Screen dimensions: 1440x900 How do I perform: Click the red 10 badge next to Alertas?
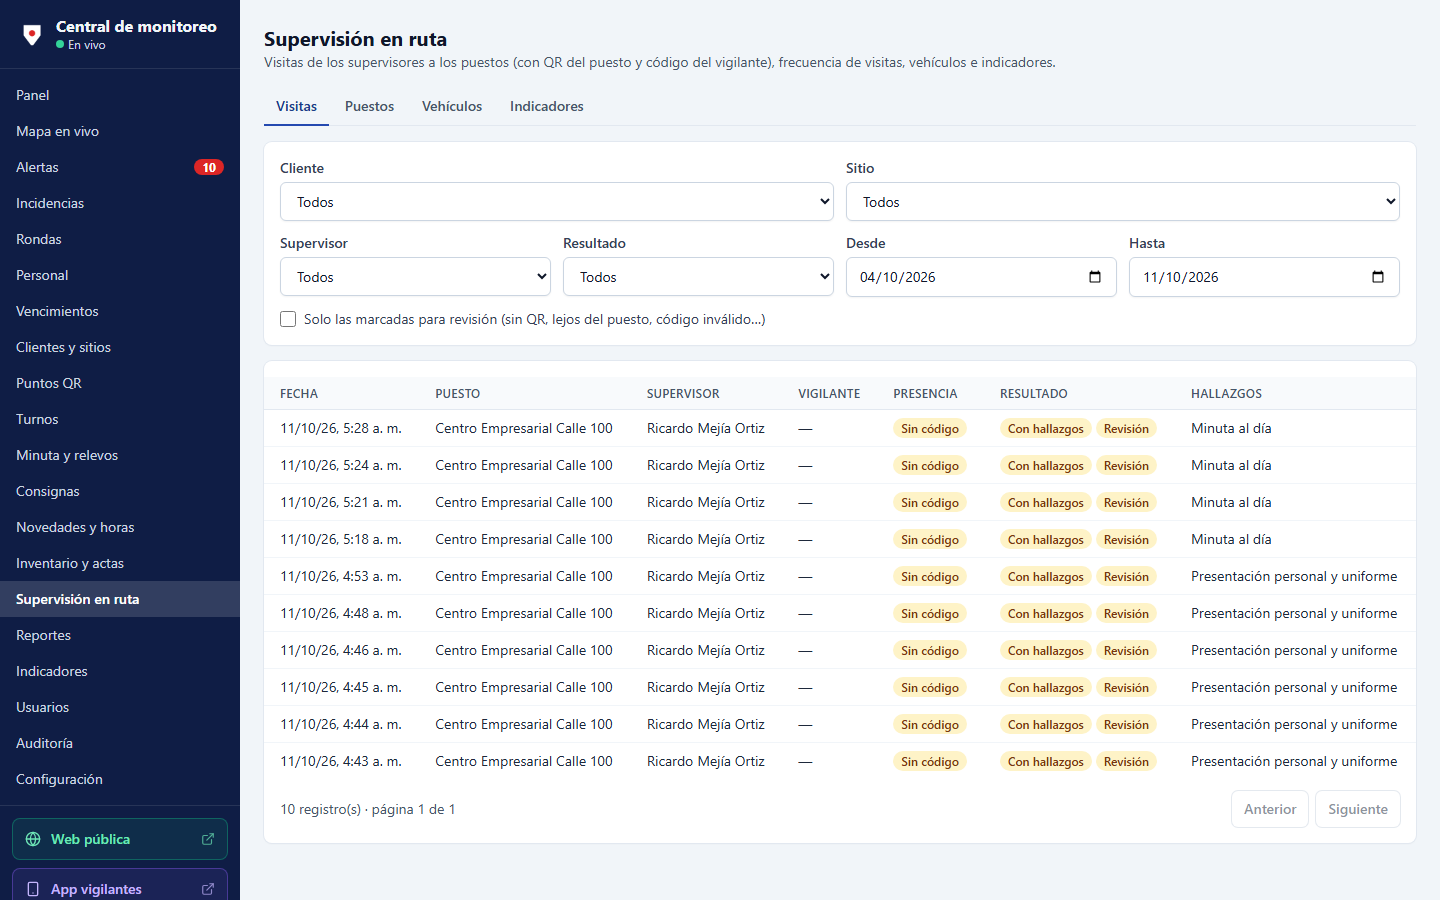point(209,167)
